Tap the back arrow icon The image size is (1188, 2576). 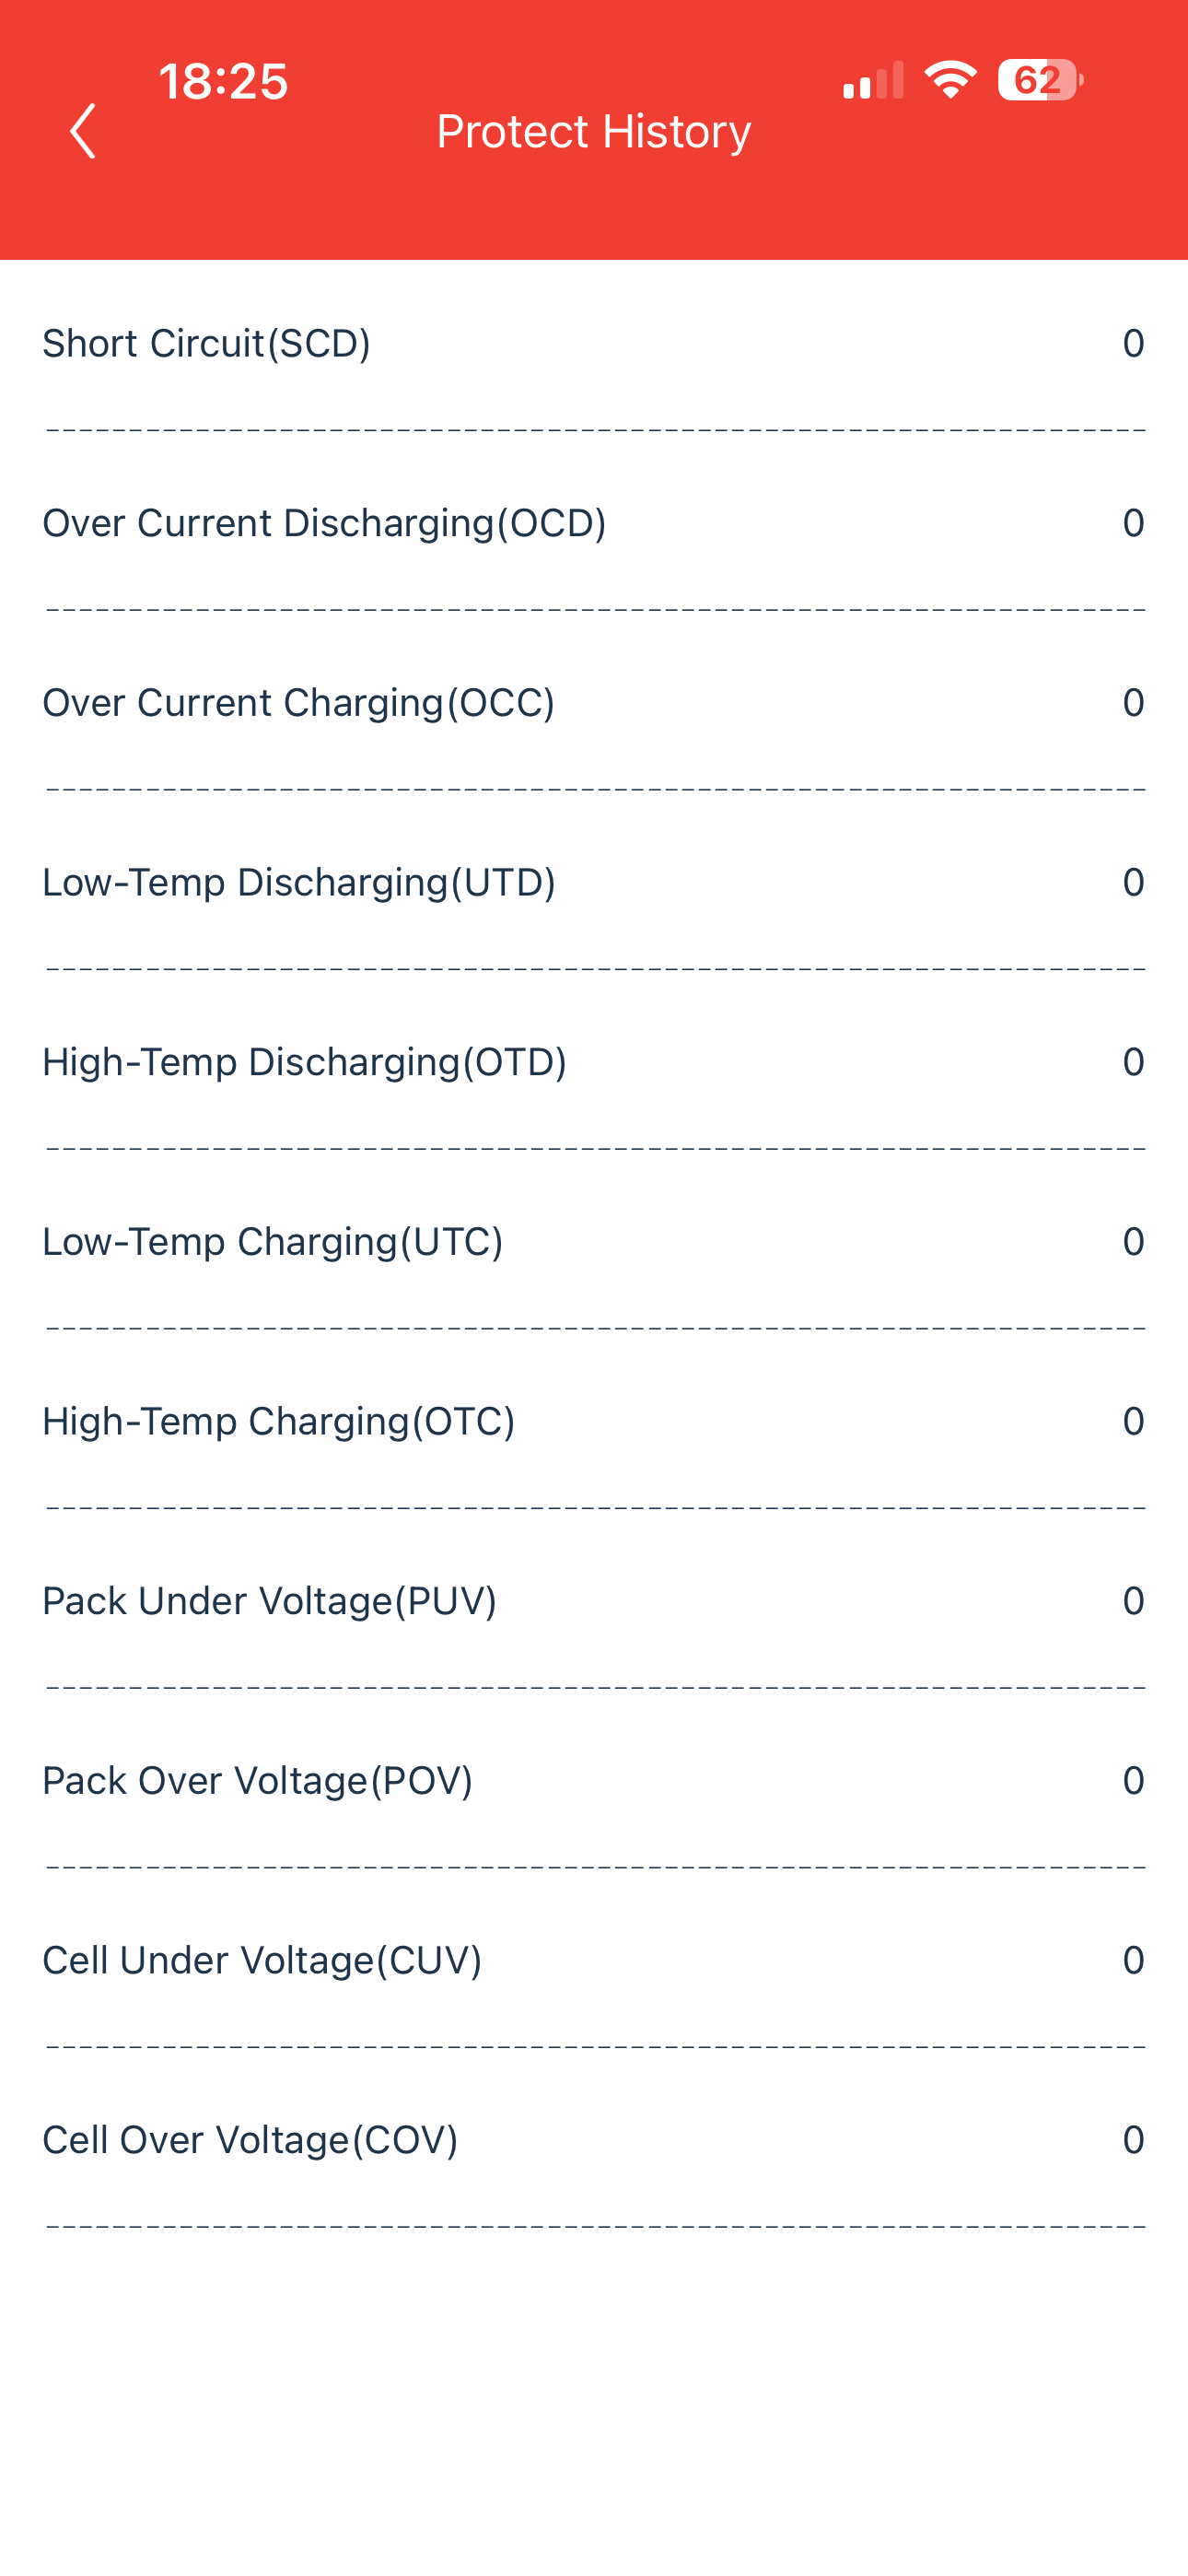click(83, 131)
